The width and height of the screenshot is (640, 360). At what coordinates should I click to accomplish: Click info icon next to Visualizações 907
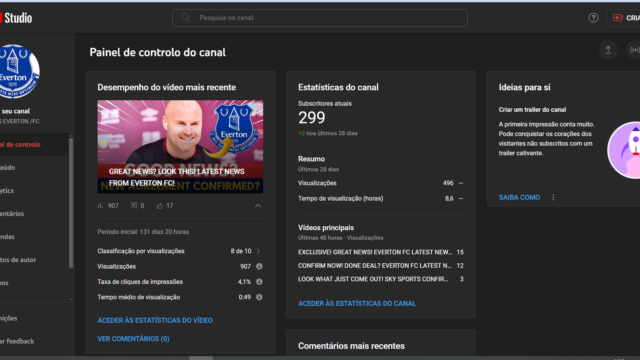(259, 266)
